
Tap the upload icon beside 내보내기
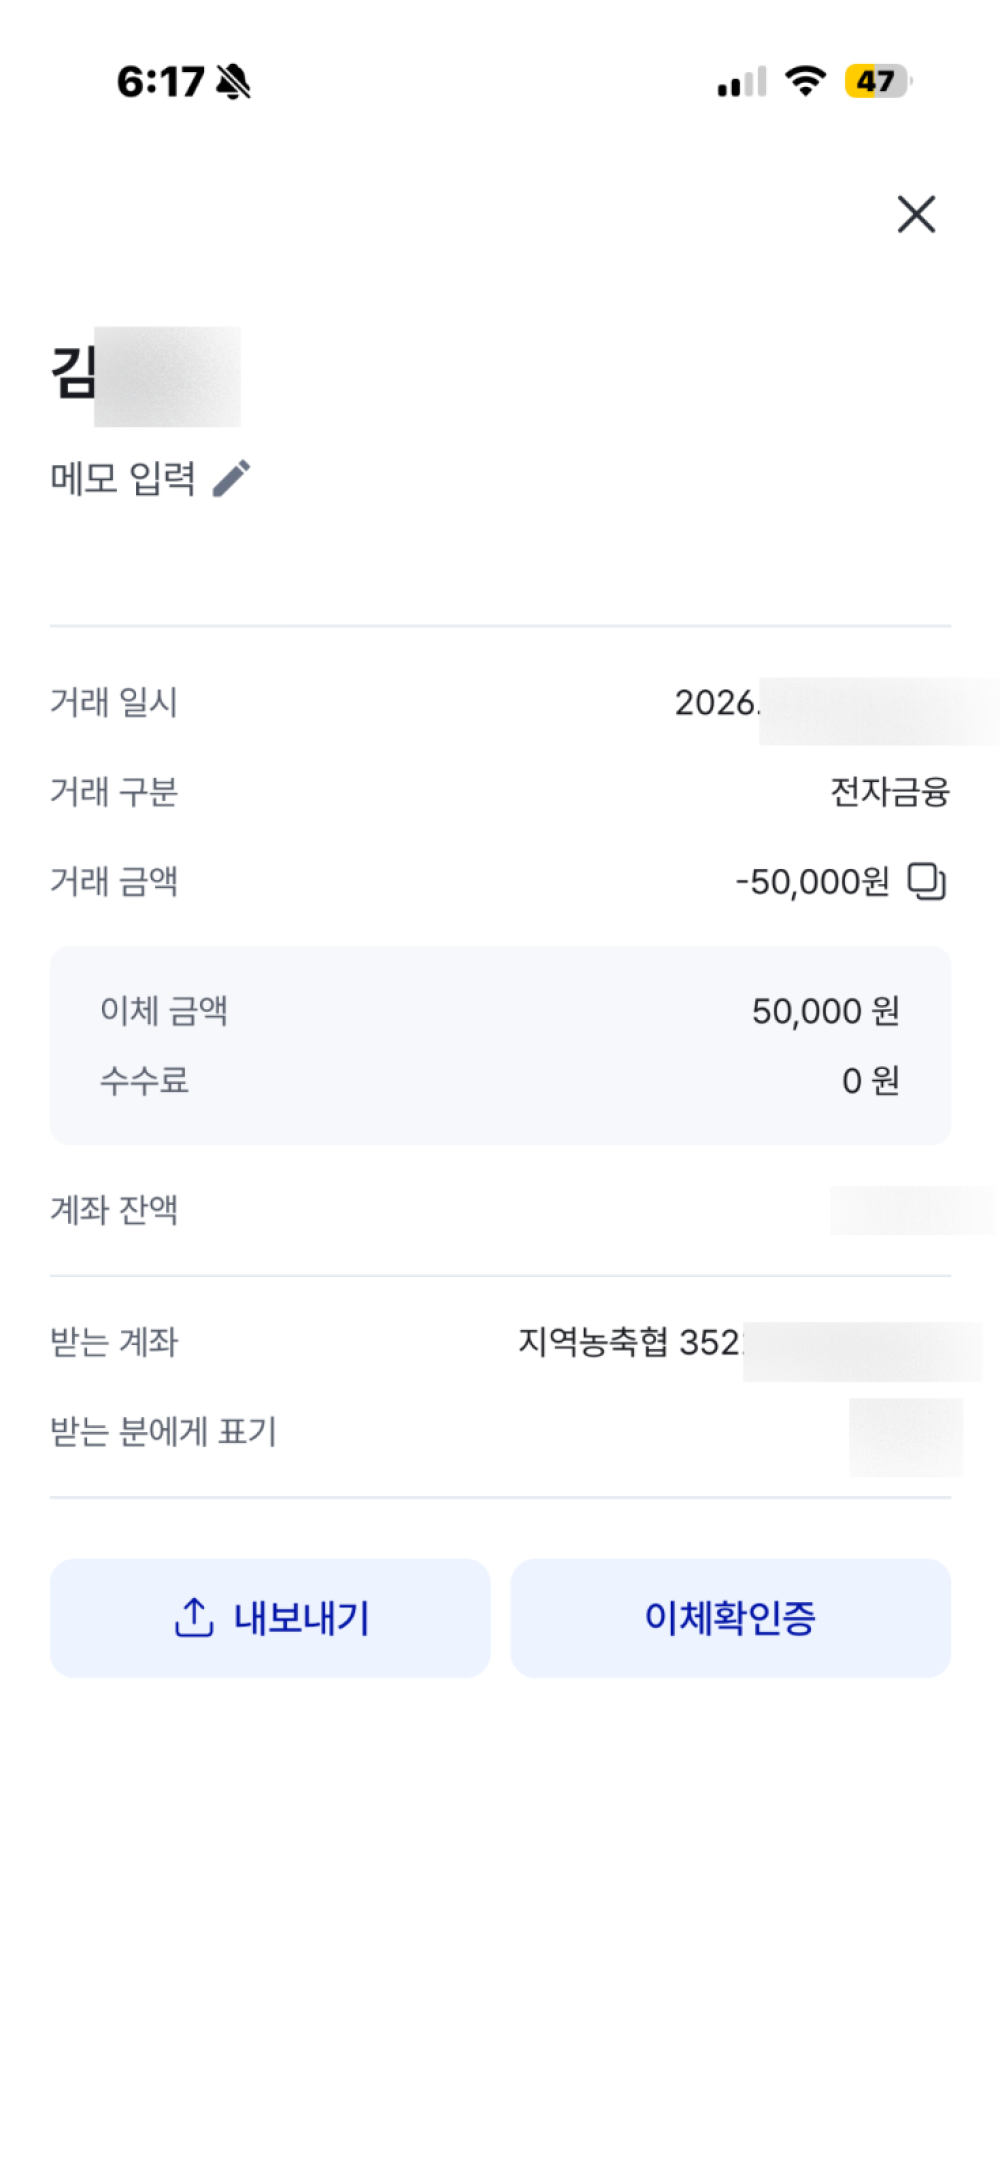tap(194, 1617)
